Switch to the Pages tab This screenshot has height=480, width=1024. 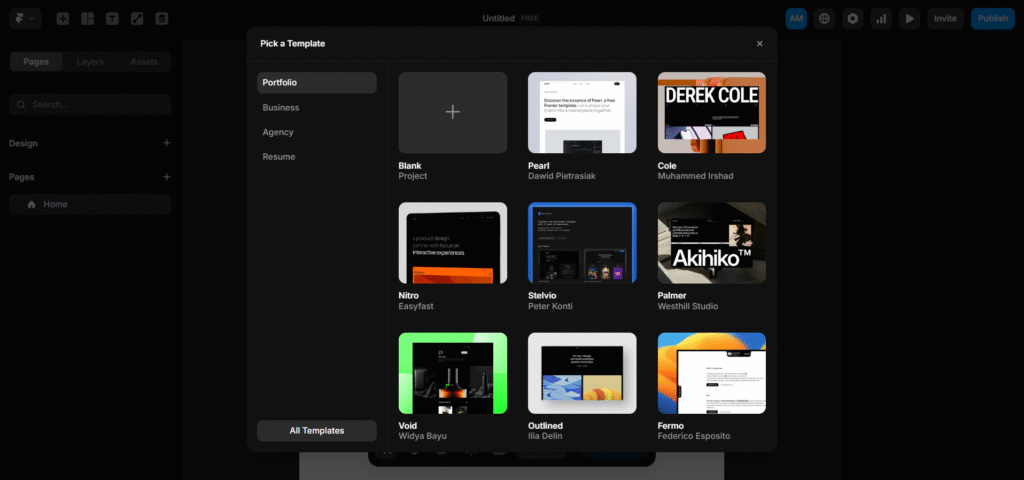pos(37,61)
